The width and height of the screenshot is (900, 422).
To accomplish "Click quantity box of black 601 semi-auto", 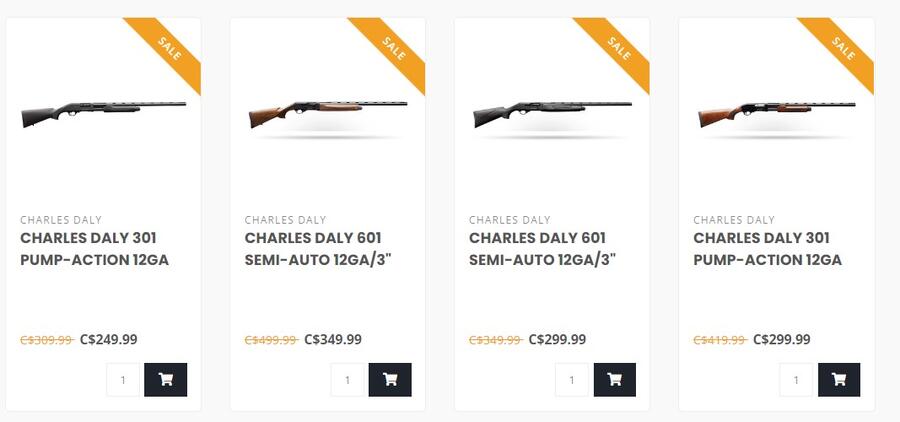I will [572, 380].
